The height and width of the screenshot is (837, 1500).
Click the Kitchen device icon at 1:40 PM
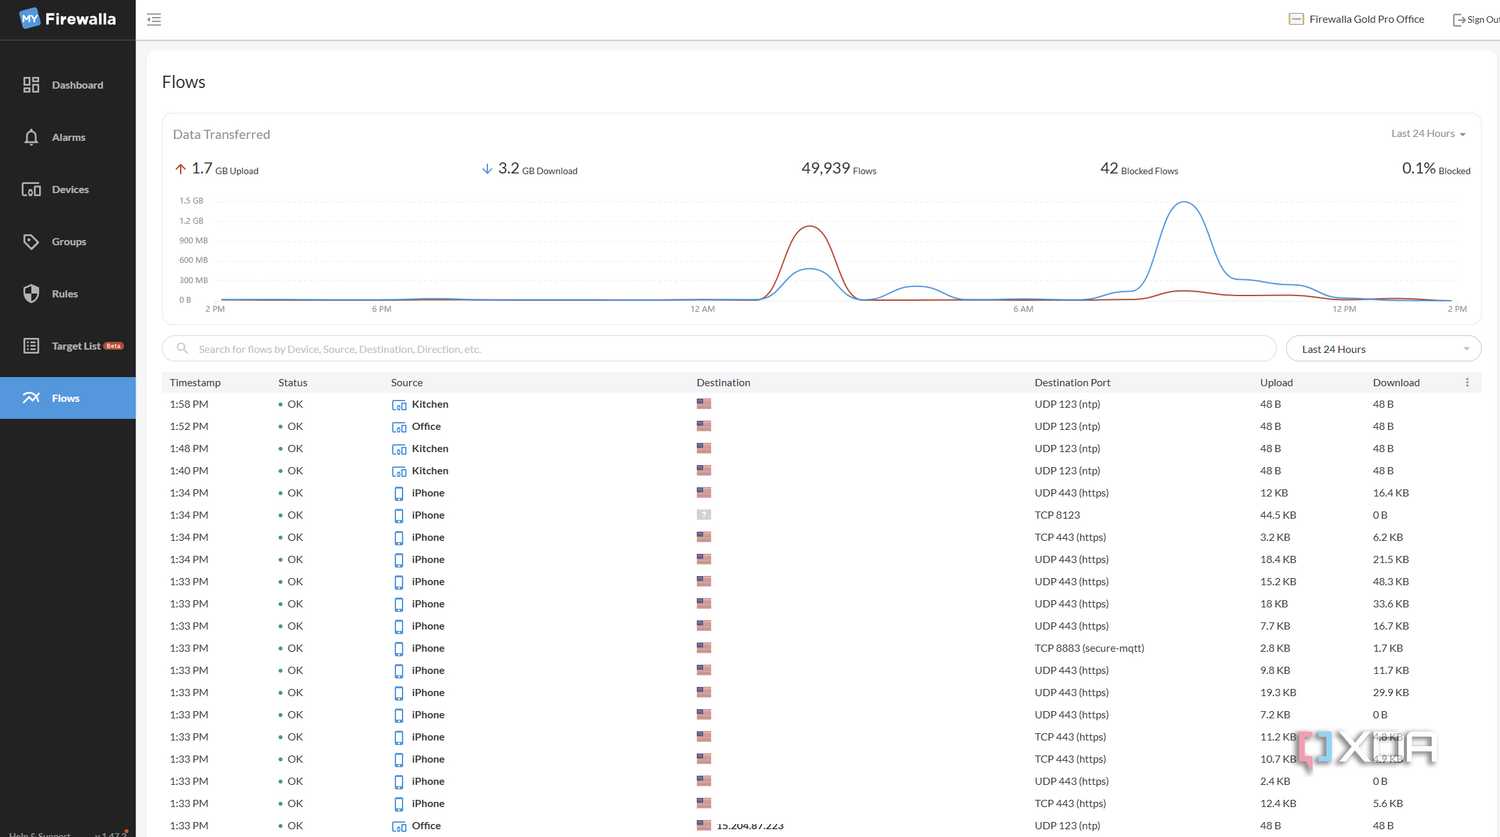click(399, 471)
